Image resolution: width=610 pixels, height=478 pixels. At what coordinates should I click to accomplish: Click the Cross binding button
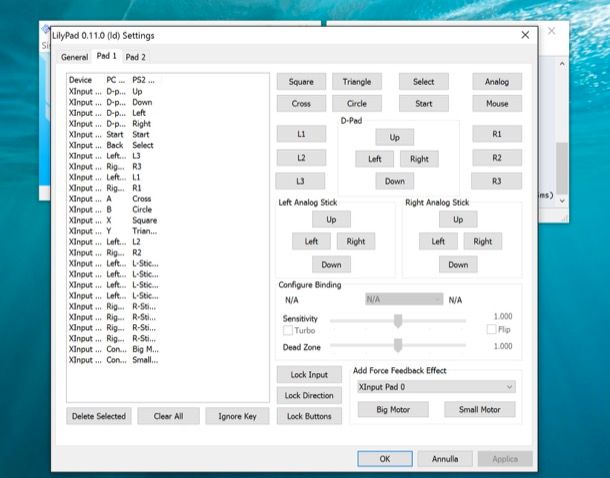(301, 103)
